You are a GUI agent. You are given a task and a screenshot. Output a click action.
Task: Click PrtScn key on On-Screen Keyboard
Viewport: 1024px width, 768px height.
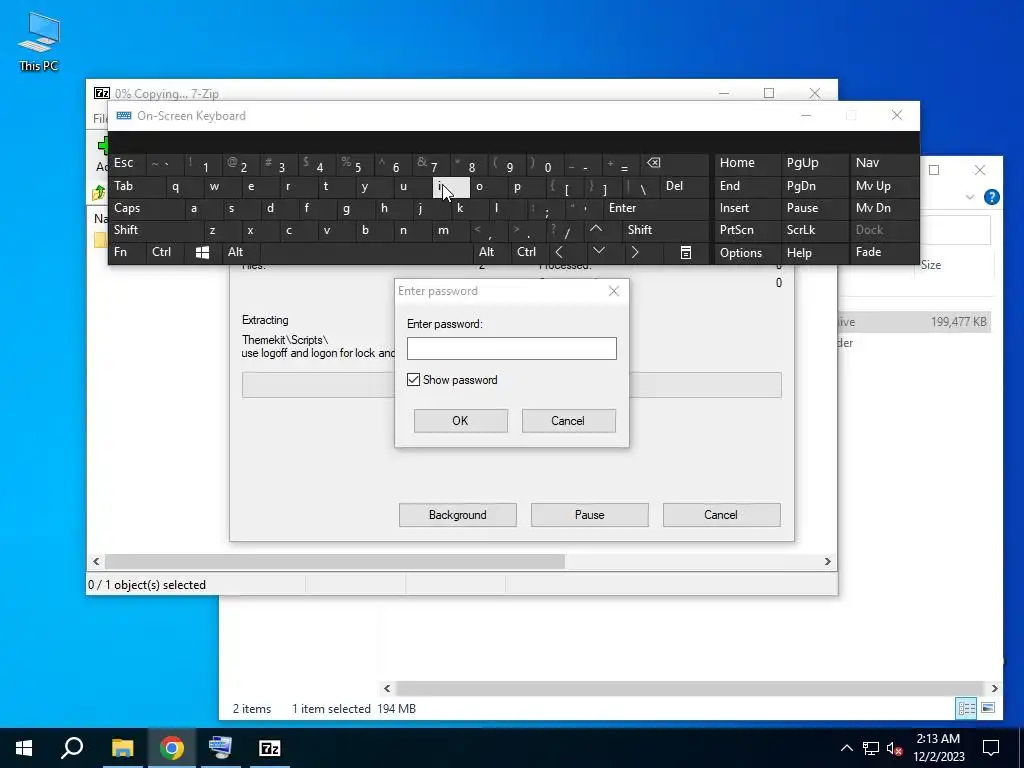pos(747,230)
